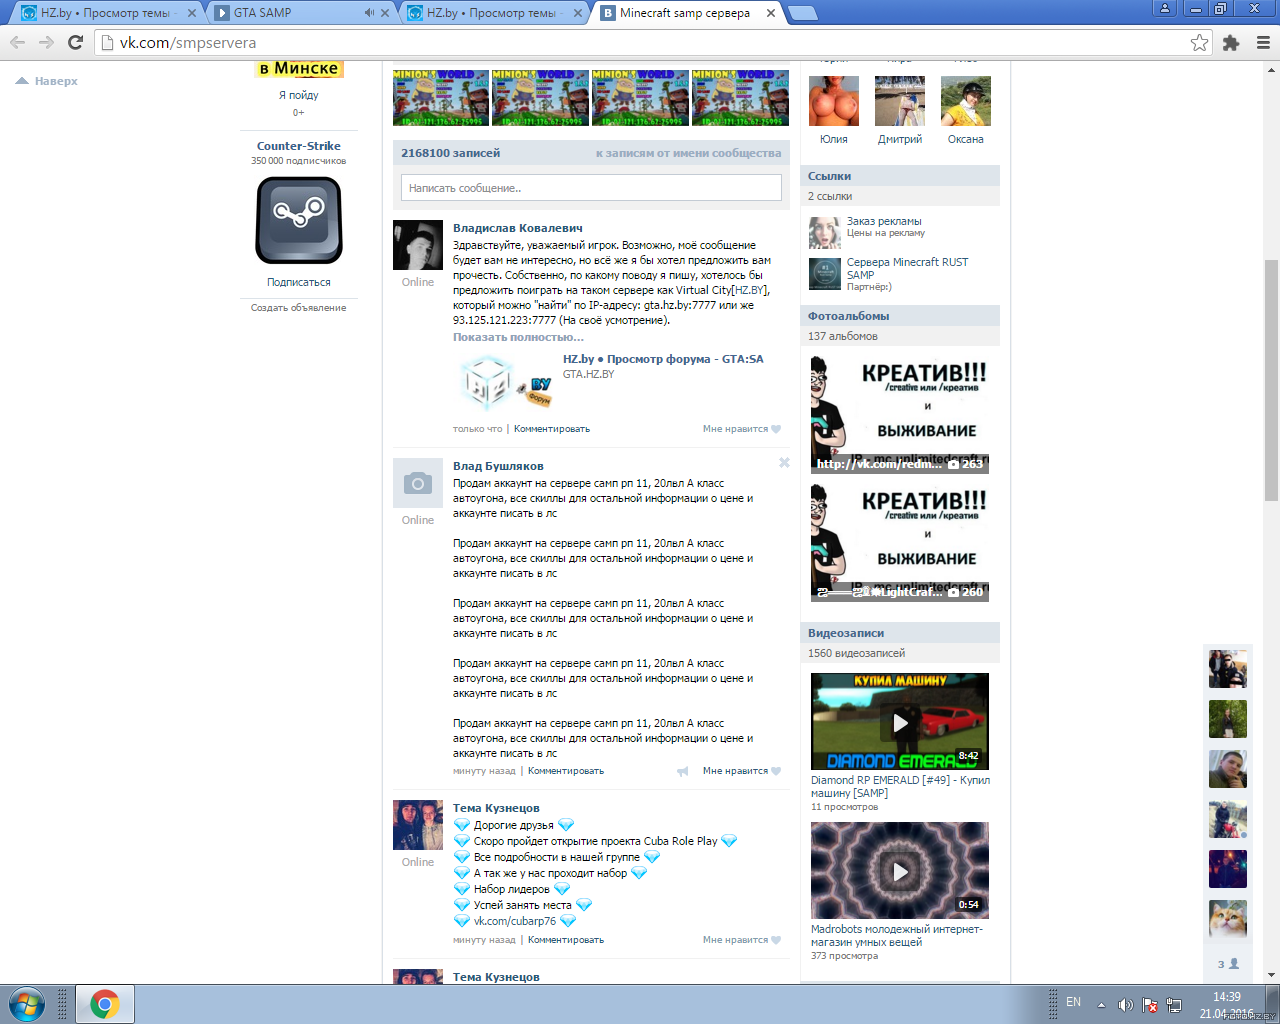Comment on Cuba Role Play post
This screenshot has height=1024, width=1280.
[x=566, y=940]
